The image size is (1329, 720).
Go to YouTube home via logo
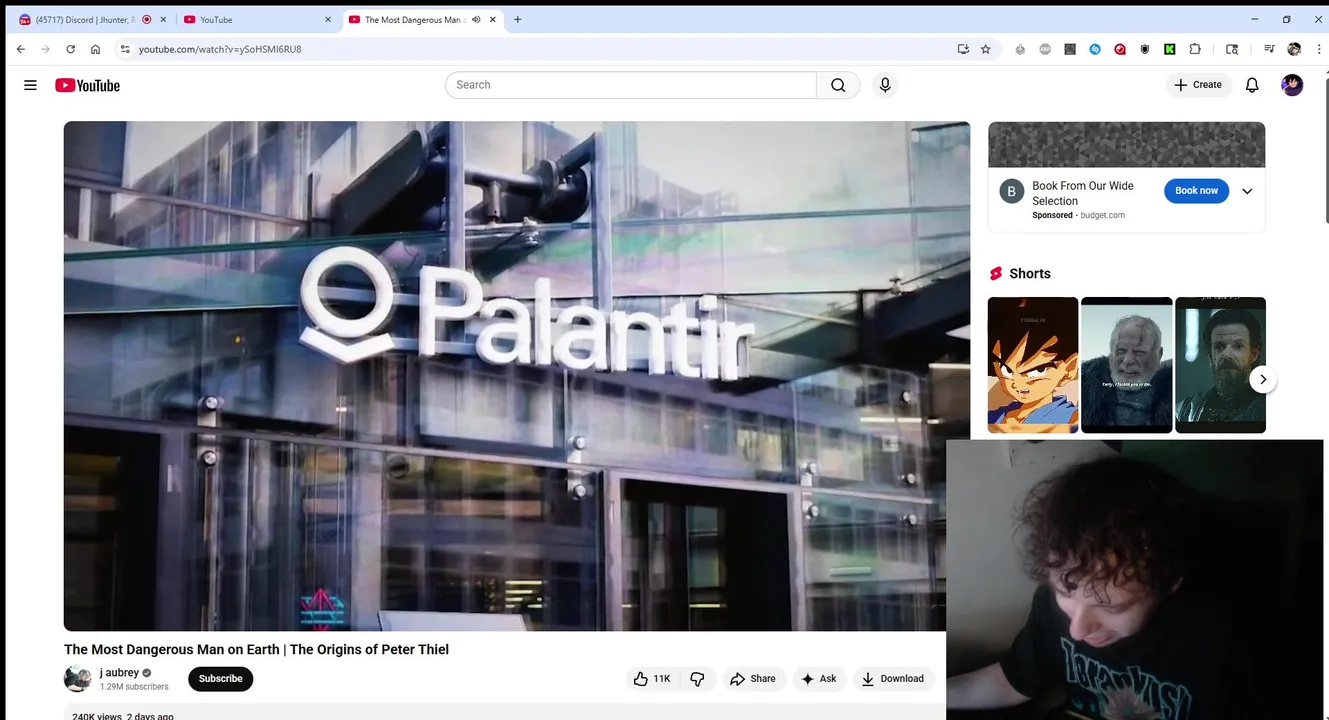(87, 85)
